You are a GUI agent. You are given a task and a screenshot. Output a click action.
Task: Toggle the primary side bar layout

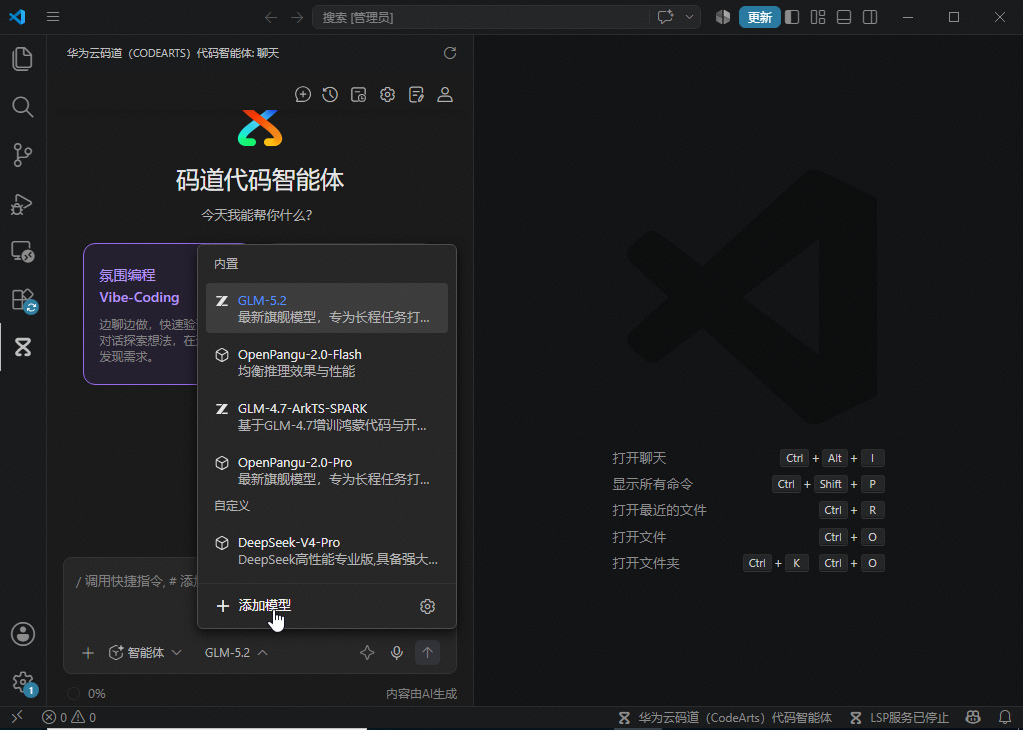(792, 17)
